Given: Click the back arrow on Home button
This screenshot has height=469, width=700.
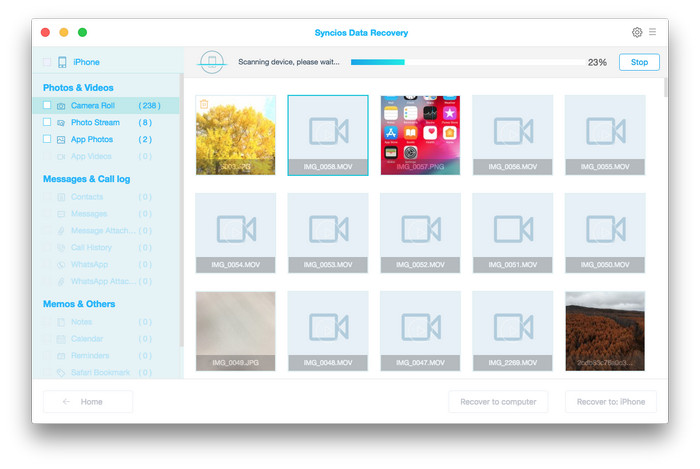Looking at the screenshot, I should (x=66, y=402).
